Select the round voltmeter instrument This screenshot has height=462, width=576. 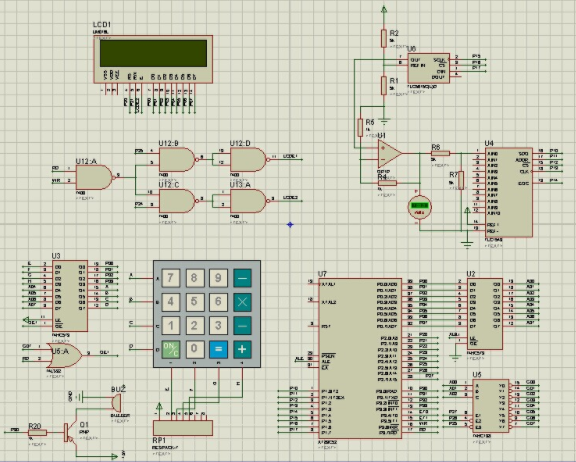click(x=420, y=207)
